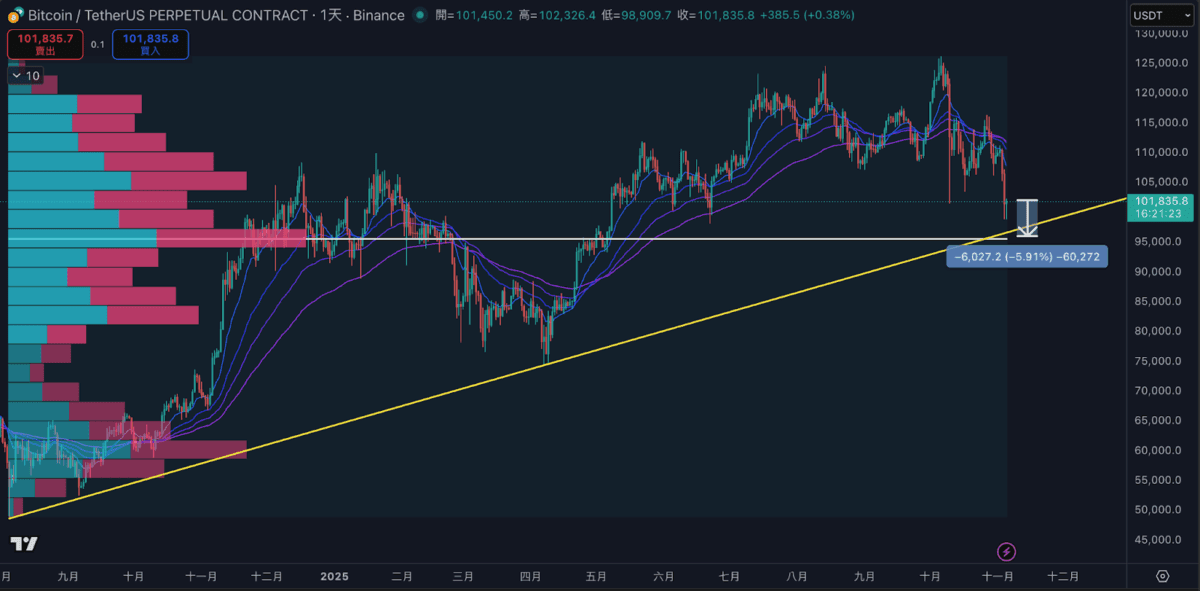Image resolution: width=1200 pixels, height=591 pixels.
Task: Click the green market status dot
Action: coord(419,15)
